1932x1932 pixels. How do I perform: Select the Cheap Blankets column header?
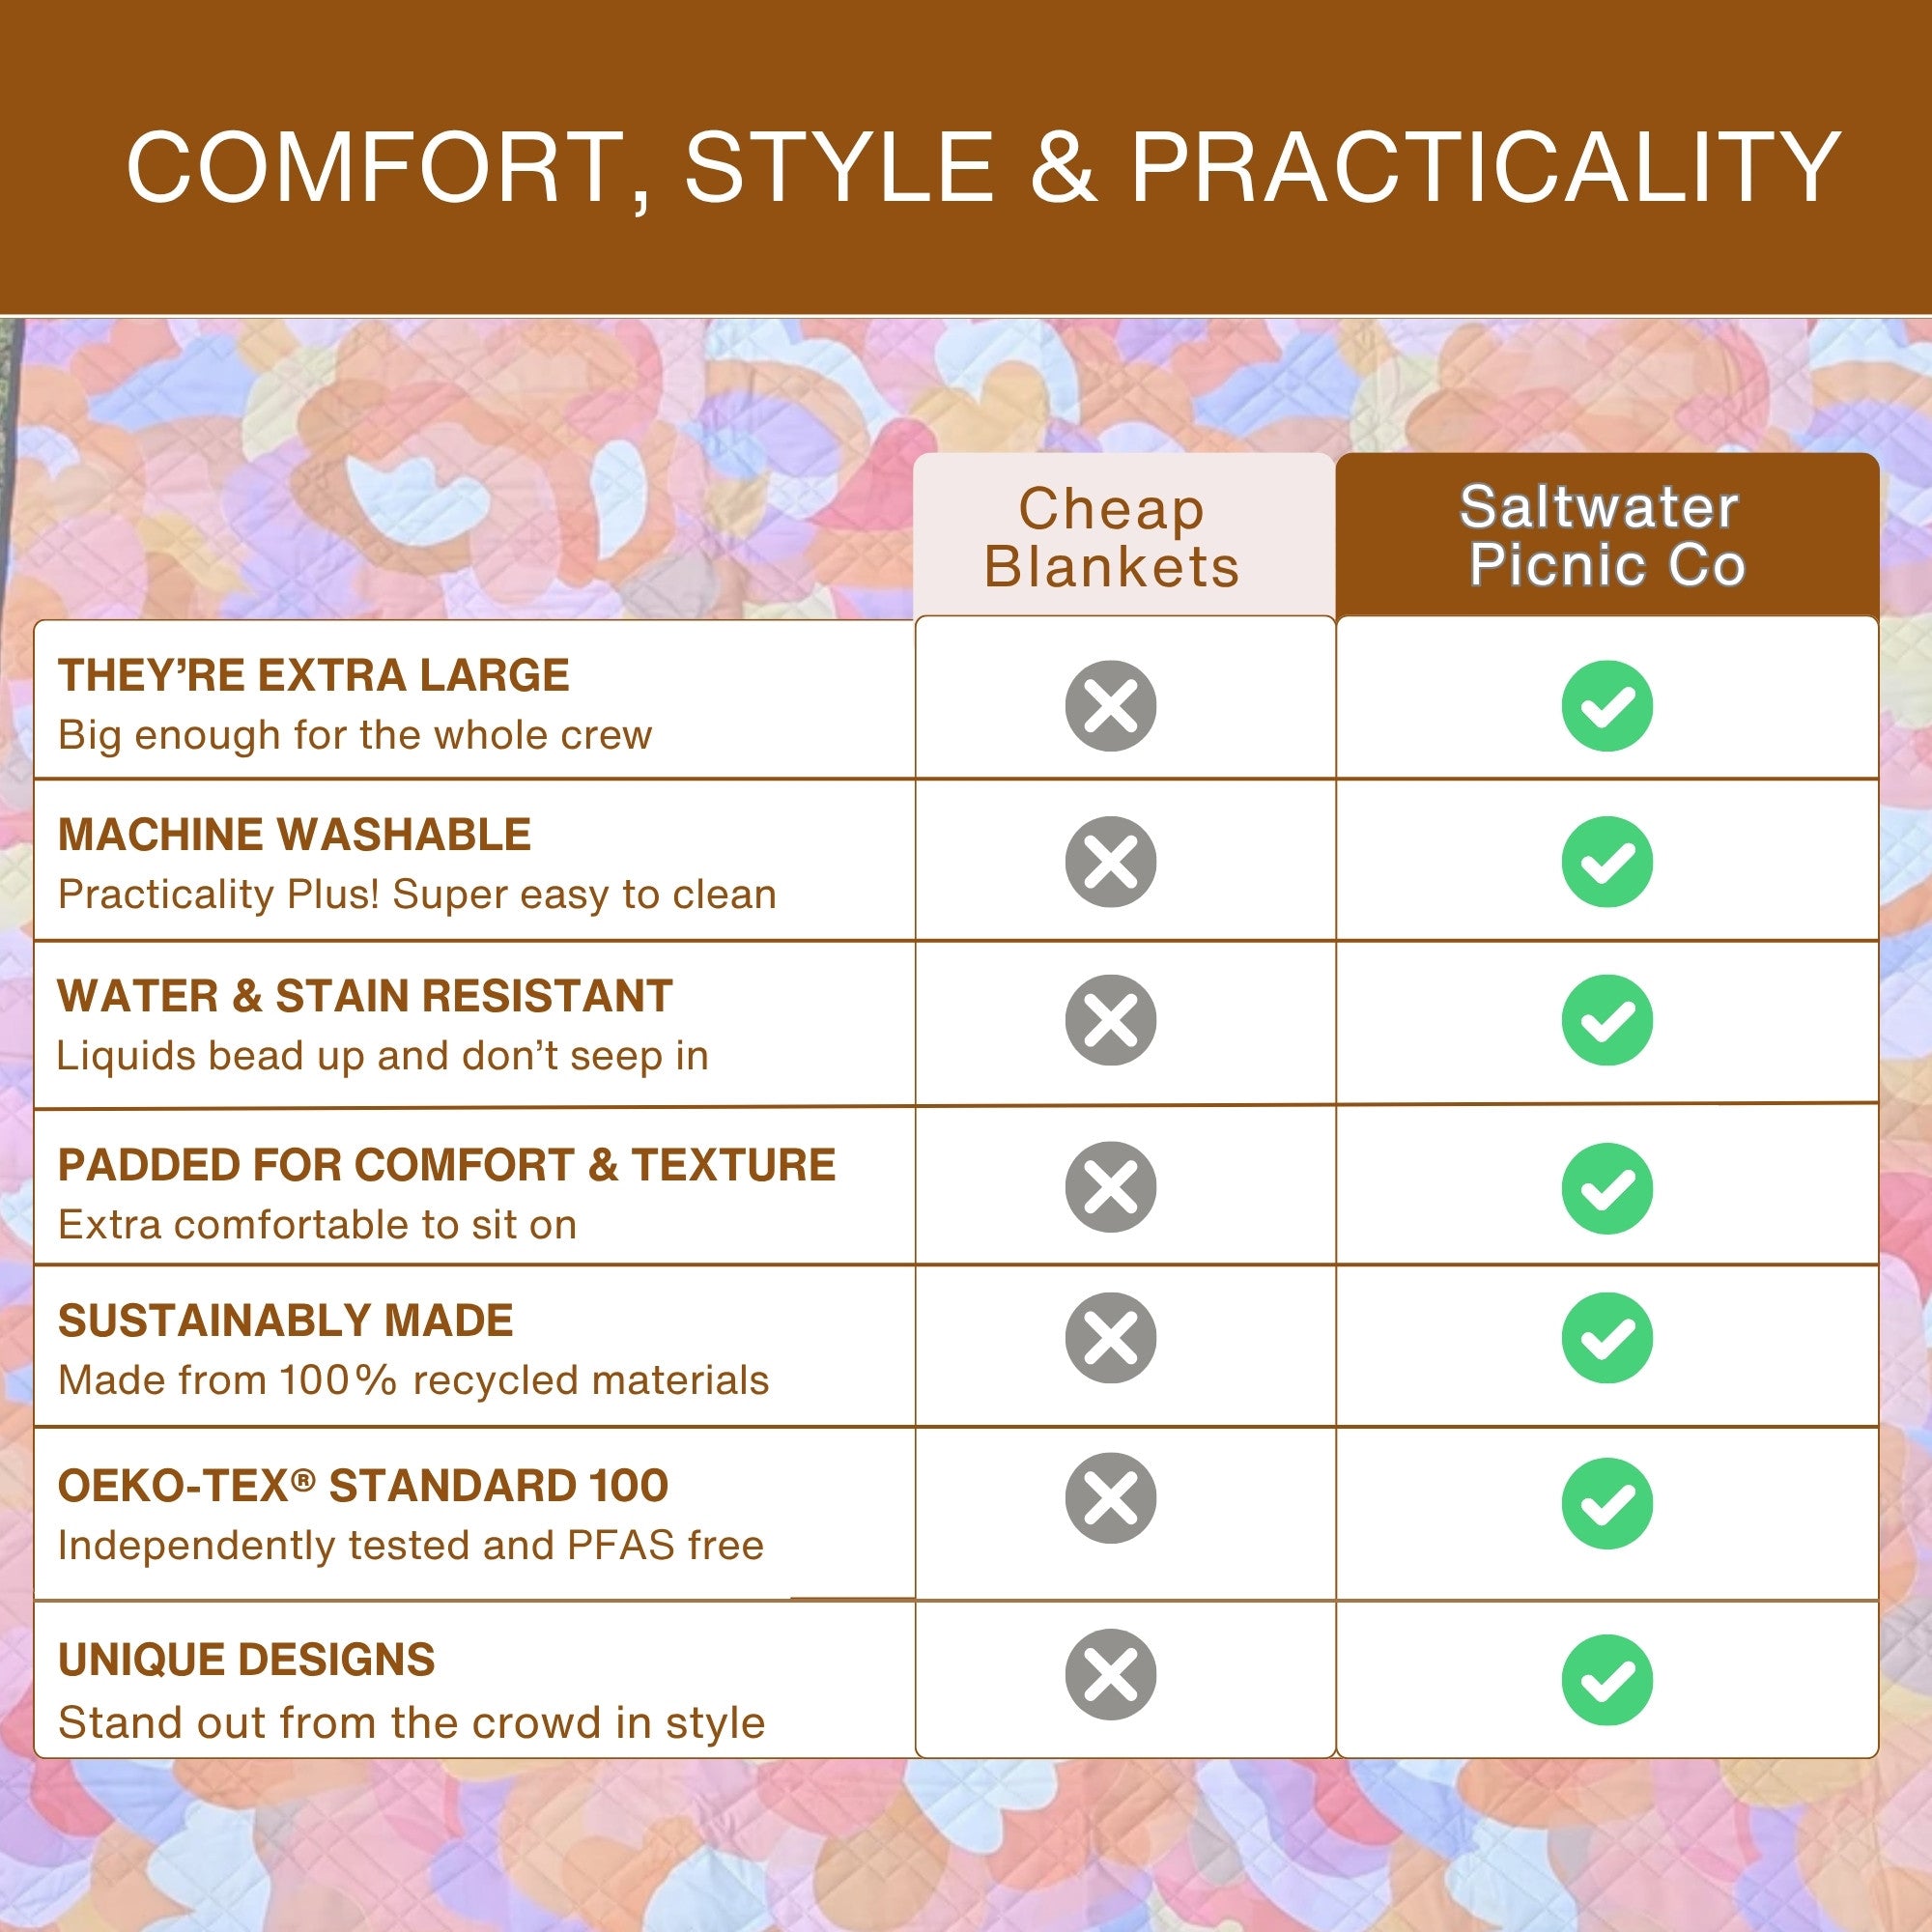click(x=1124, y=535)
